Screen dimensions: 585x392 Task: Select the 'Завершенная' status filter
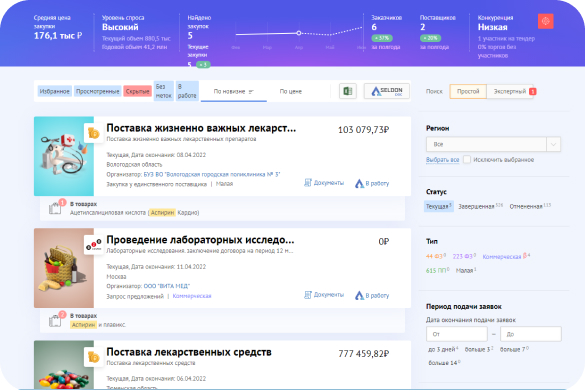[x=481, y=206]
